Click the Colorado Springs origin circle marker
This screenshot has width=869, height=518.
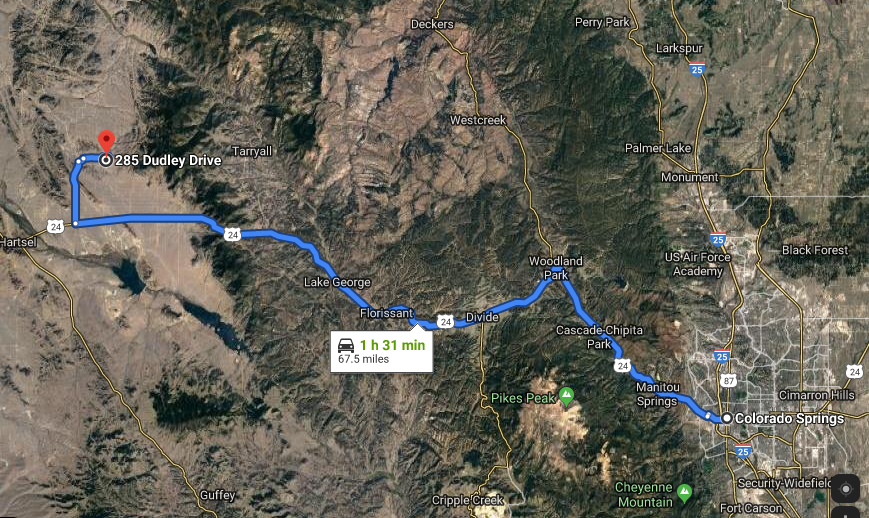click(x=727, y=418)
